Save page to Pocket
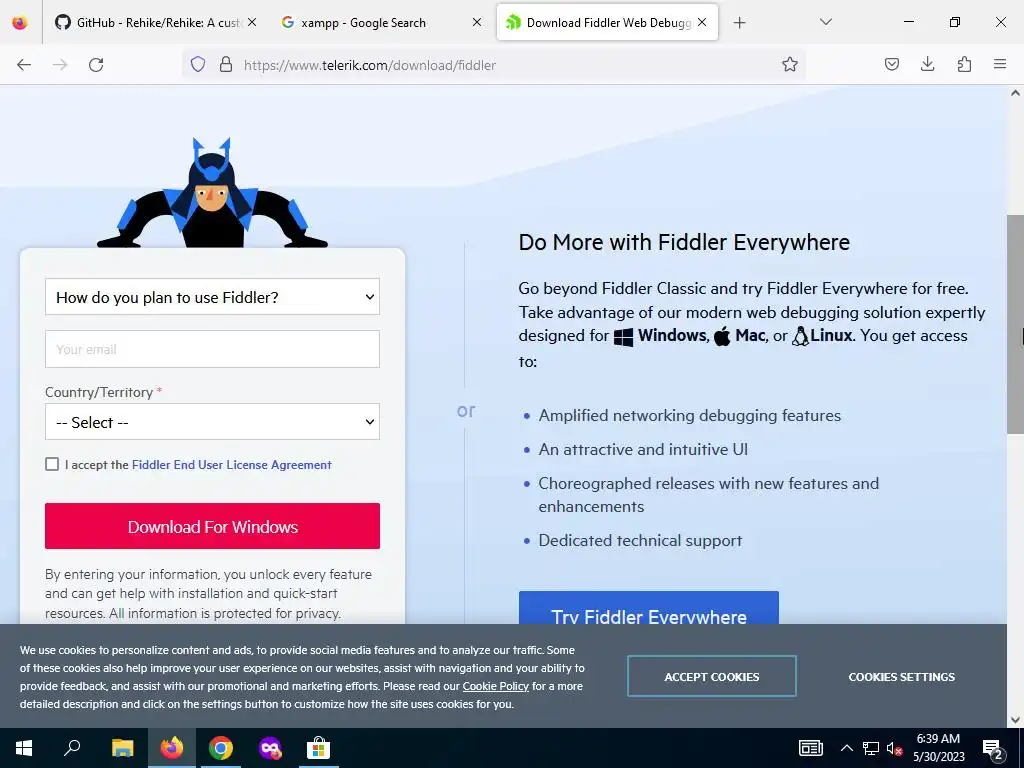1024x768 pixels. pyautogui.click(x=891, y=64)
